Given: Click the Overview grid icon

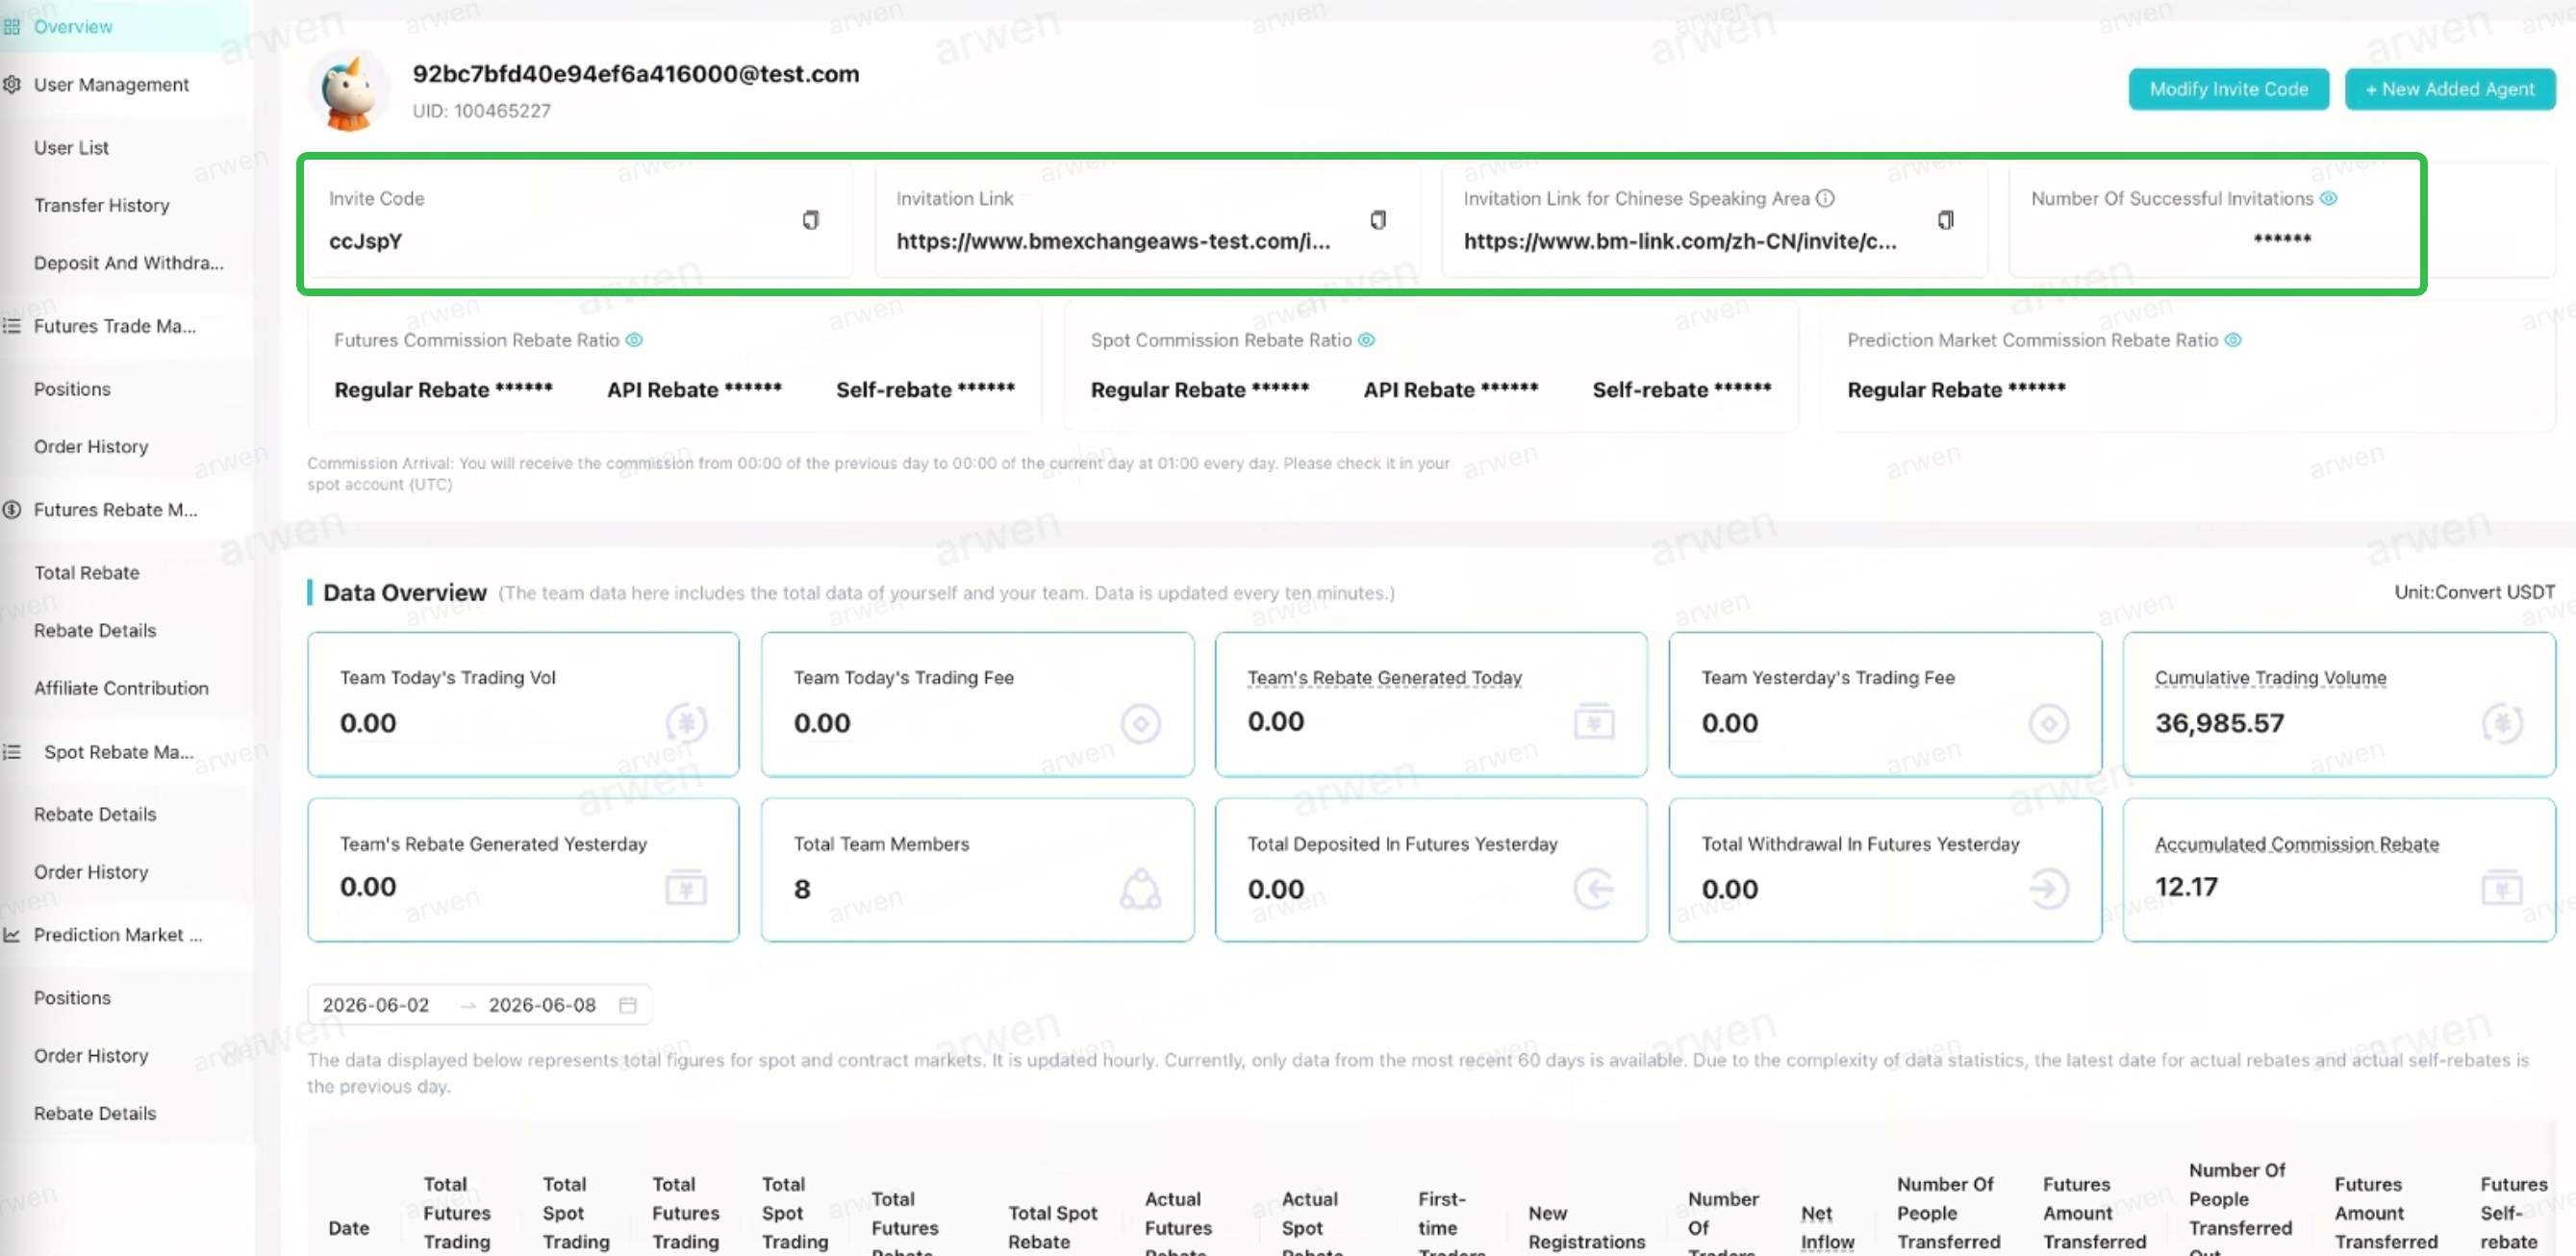Looking at the screenshot, I should click(12, 27).
